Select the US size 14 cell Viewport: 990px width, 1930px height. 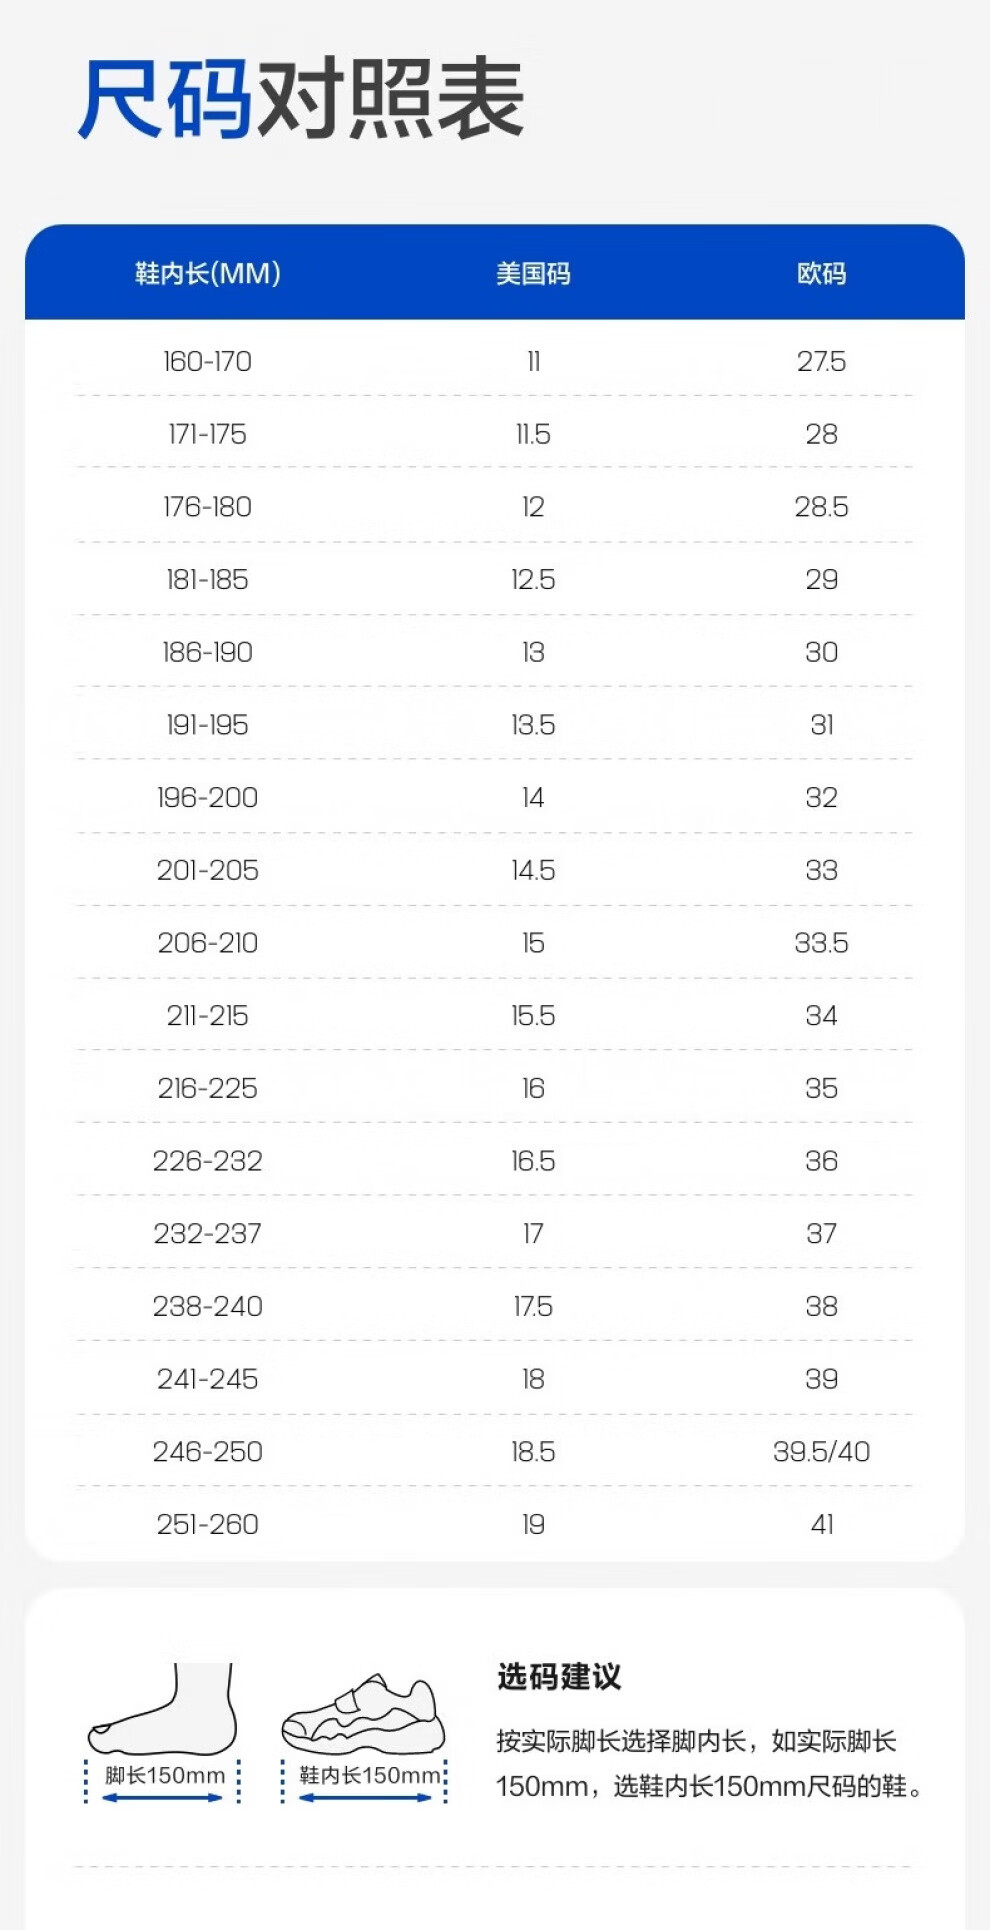(533, 798)
